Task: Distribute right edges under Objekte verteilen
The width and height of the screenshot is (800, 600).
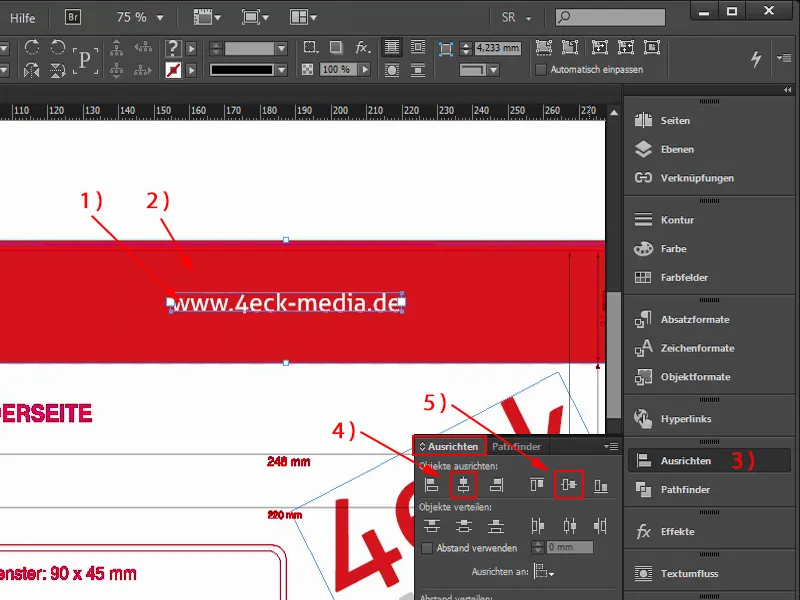Action: click(601, 526)
